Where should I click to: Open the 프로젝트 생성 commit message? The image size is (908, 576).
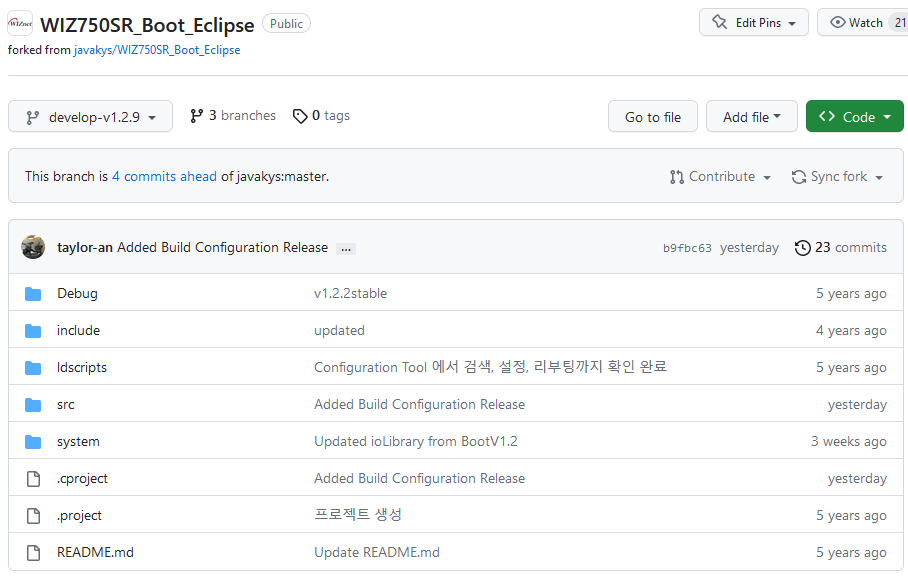click(358, 515)
